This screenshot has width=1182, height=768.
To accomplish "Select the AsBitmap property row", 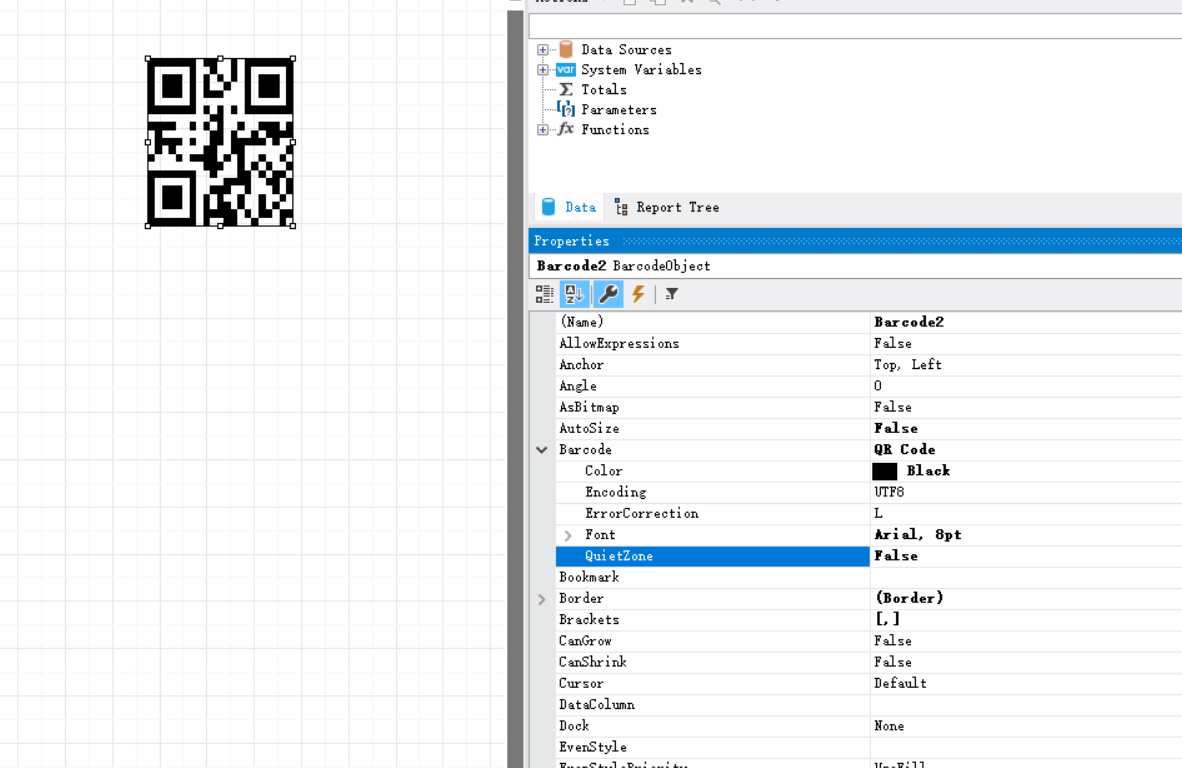I will pos(712,407).
